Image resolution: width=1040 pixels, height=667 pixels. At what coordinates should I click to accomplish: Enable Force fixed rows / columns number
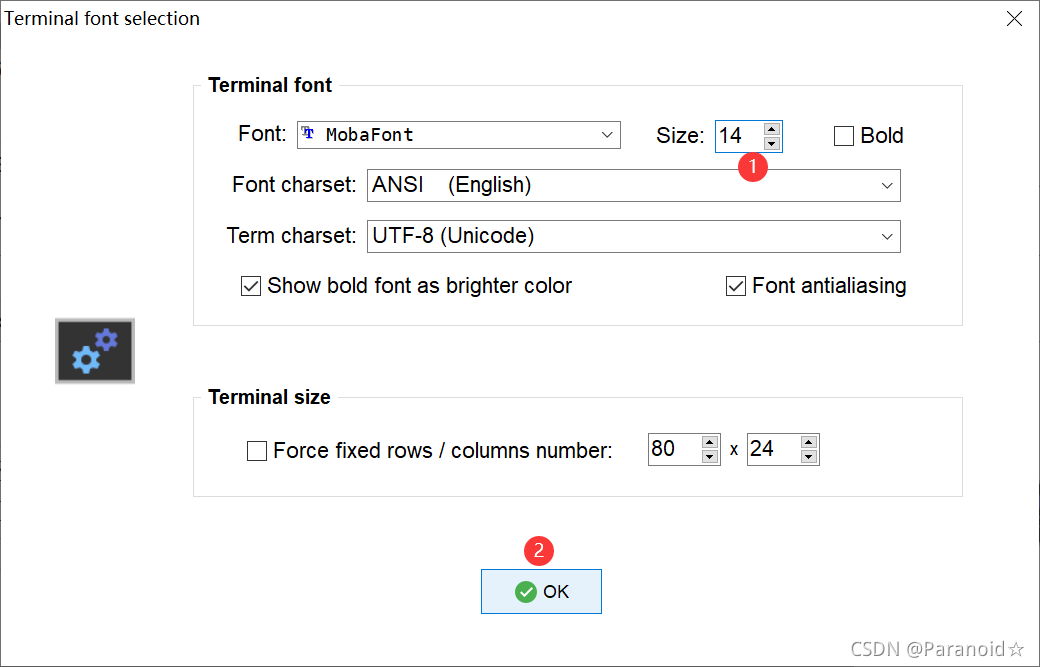pyautogui.click(x=257, y=451)
